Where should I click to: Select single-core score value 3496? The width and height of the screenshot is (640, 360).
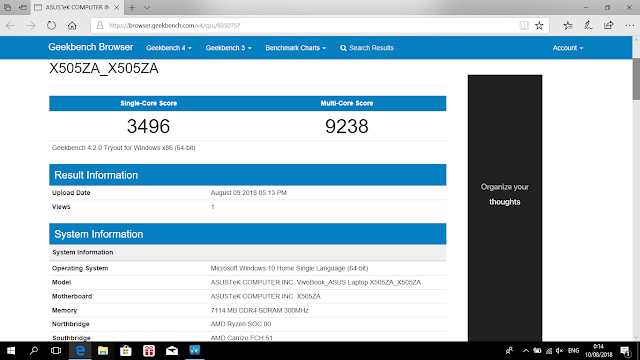pos(148,126)
